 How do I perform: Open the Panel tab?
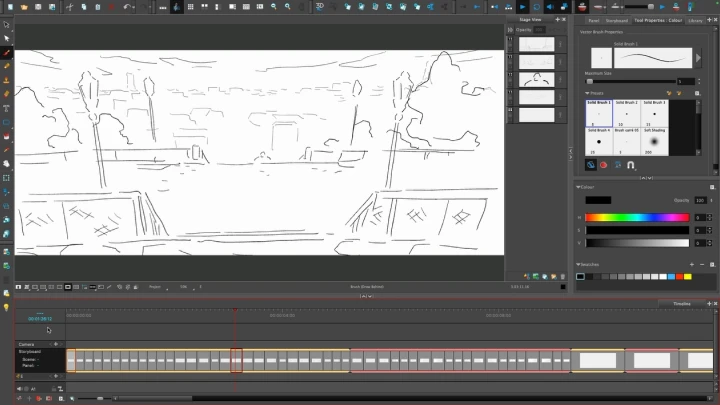coord(593,20)
